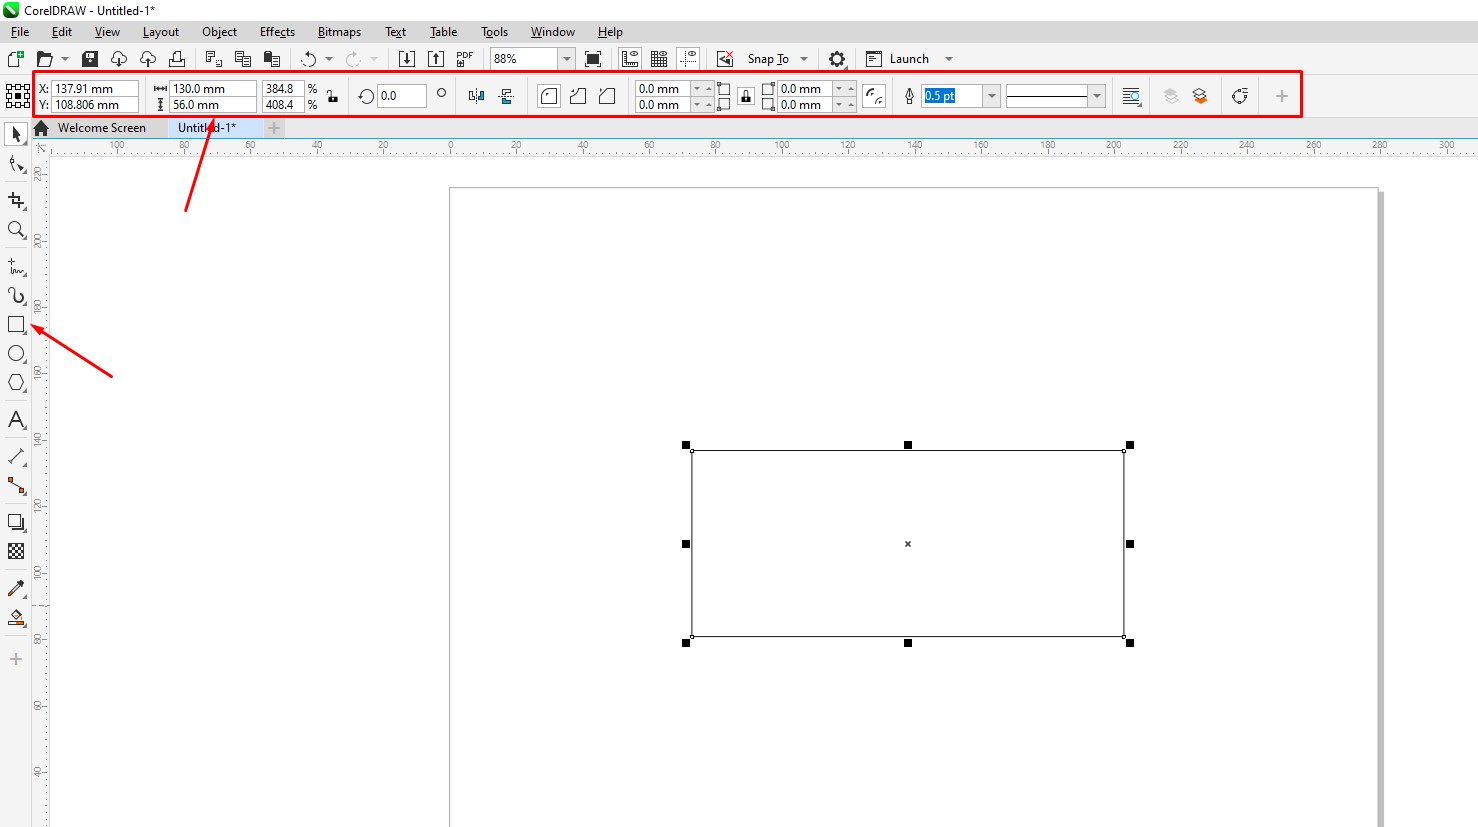Image resolution: width=1478 pixels, height=827 pixels.
Task: Toggle show rulers button
Action: [630, 59]
